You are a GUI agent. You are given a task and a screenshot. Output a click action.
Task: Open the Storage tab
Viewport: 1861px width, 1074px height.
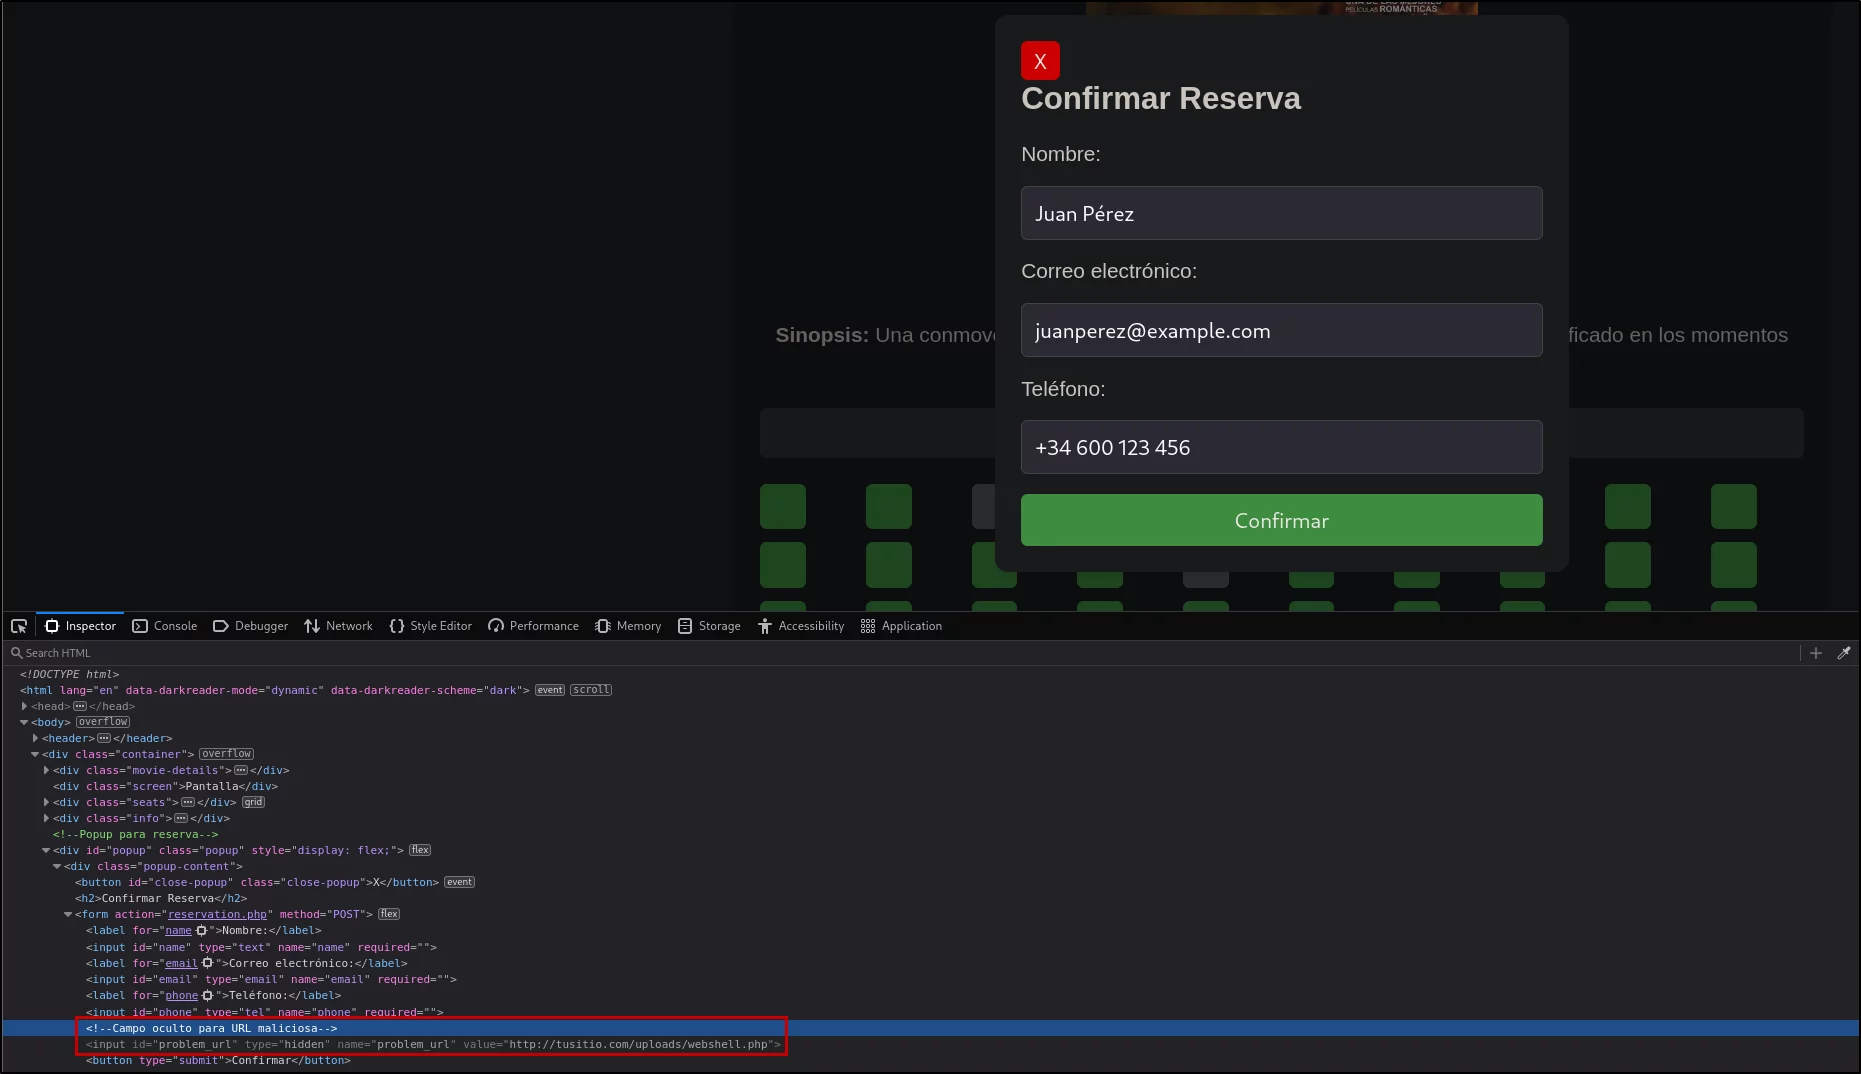pyautogui.click(x=709, y=626)
